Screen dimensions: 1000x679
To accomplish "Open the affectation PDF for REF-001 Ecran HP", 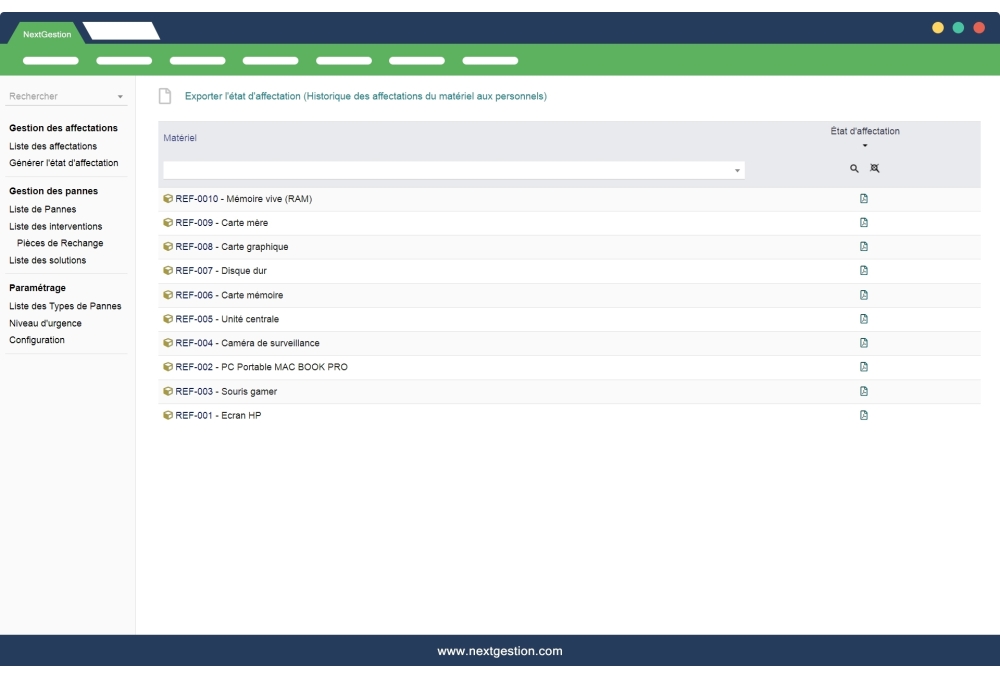I will 863,415.
